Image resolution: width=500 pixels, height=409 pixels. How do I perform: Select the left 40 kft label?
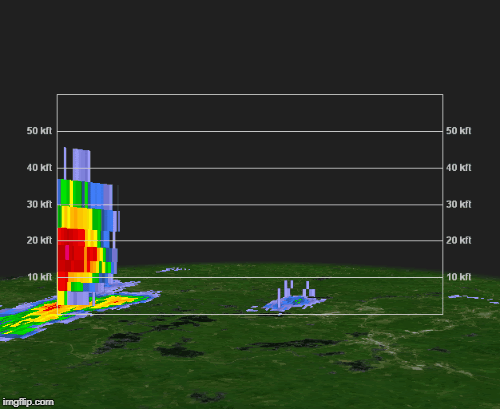[x=39, y=168]
